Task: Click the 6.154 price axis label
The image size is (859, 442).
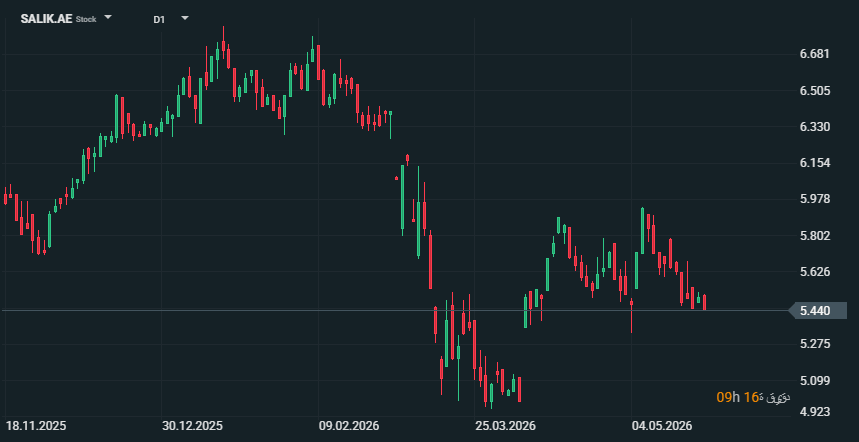Action: 815,163
